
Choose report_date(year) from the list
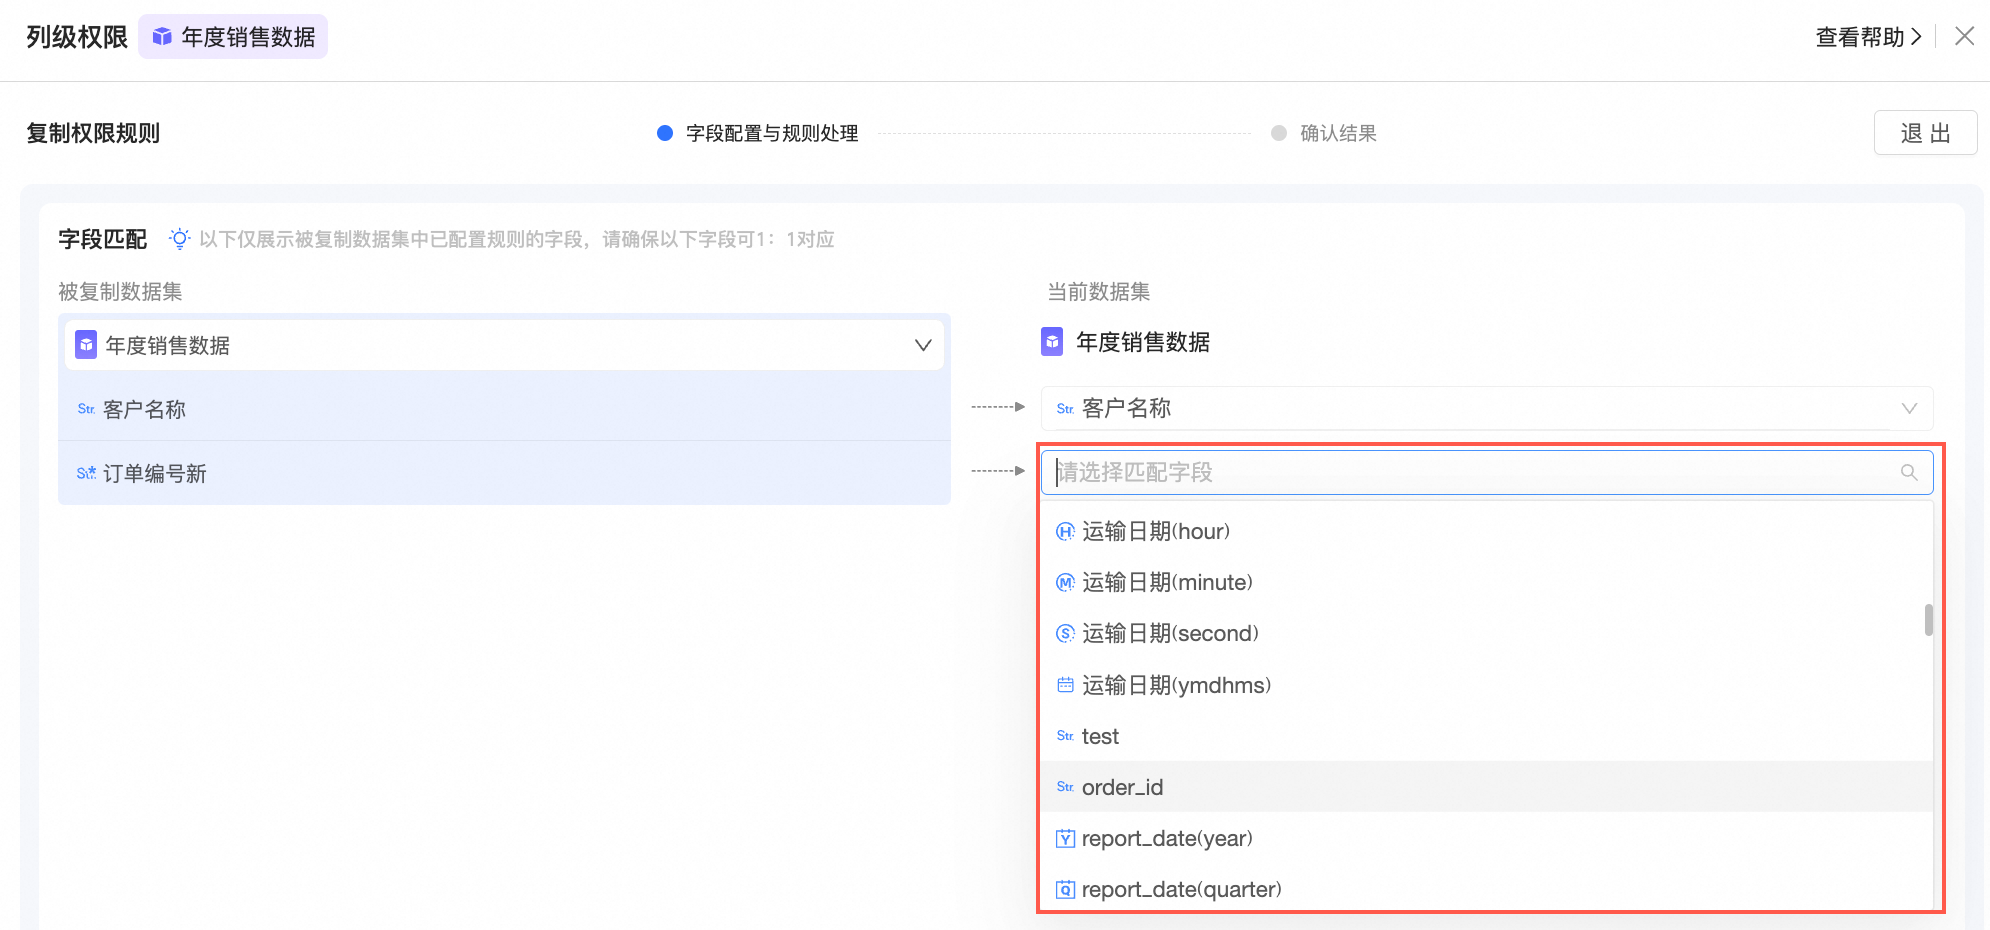[1486, 838]
